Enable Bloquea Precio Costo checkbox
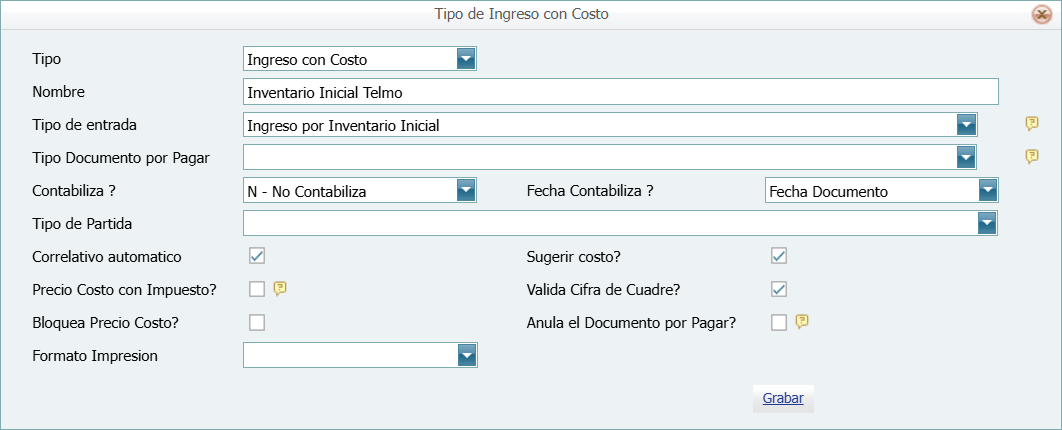The width and height of the screenshot is (1062, 430). point(257,322)
